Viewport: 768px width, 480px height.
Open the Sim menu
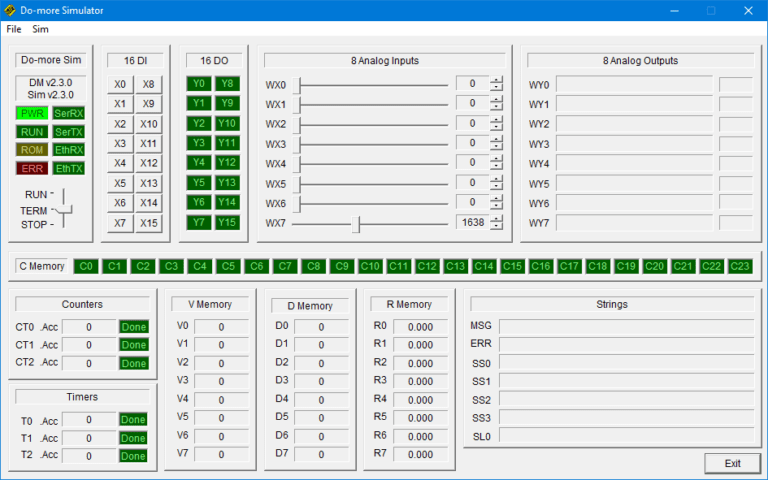(x=40, y=29)
